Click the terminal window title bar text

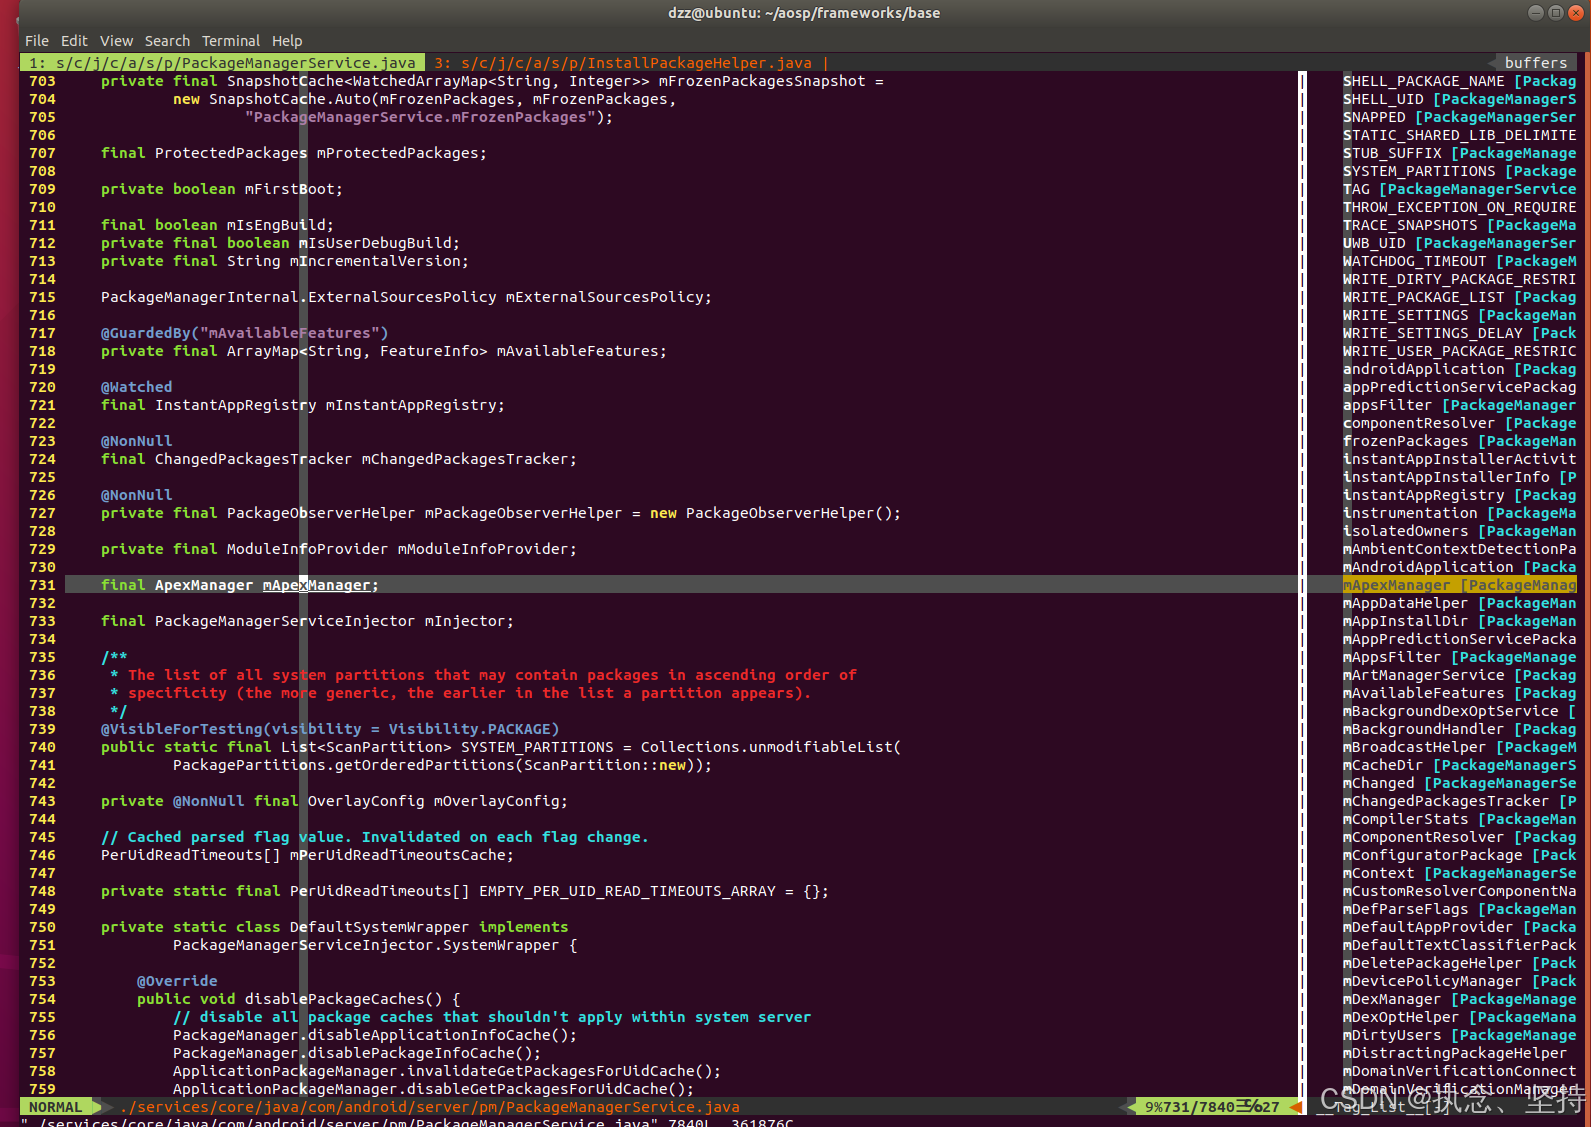[804, 13]
